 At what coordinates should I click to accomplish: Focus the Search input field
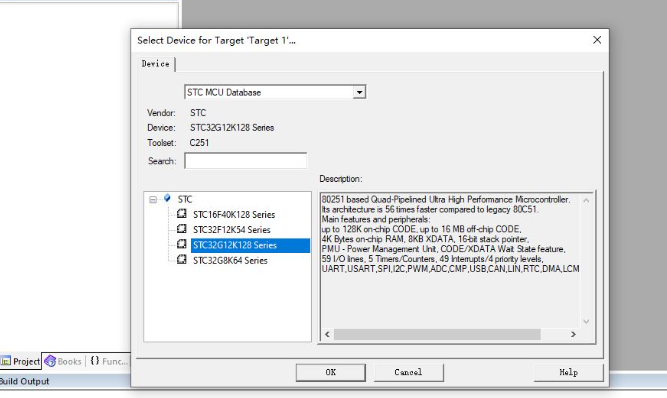point(245,161)
